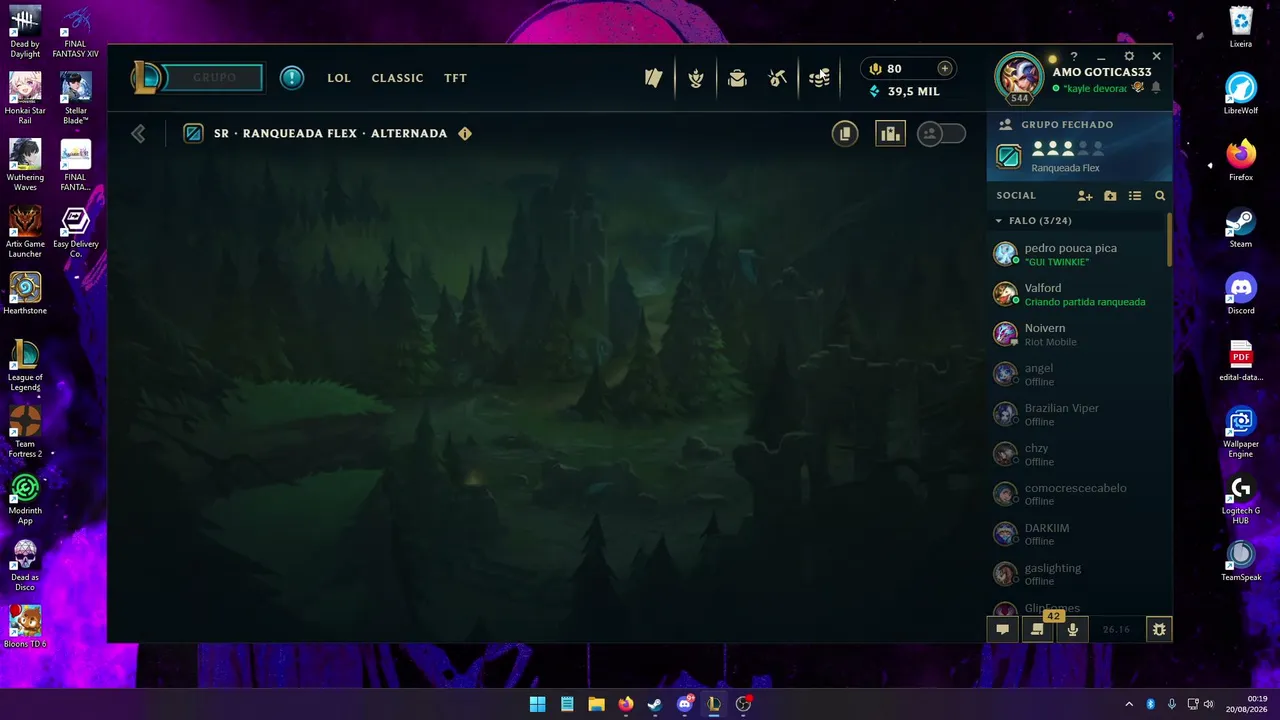1280x720 pixels.
Task: Open Modrinth App desktop shortcut
Action: 25,499
